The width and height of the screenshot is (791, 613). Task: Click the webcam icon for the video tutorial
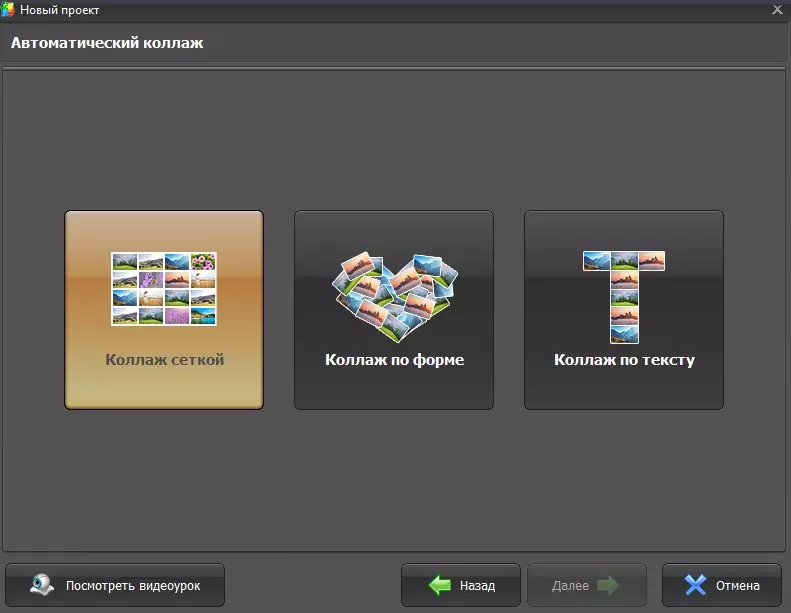[41, 585]
